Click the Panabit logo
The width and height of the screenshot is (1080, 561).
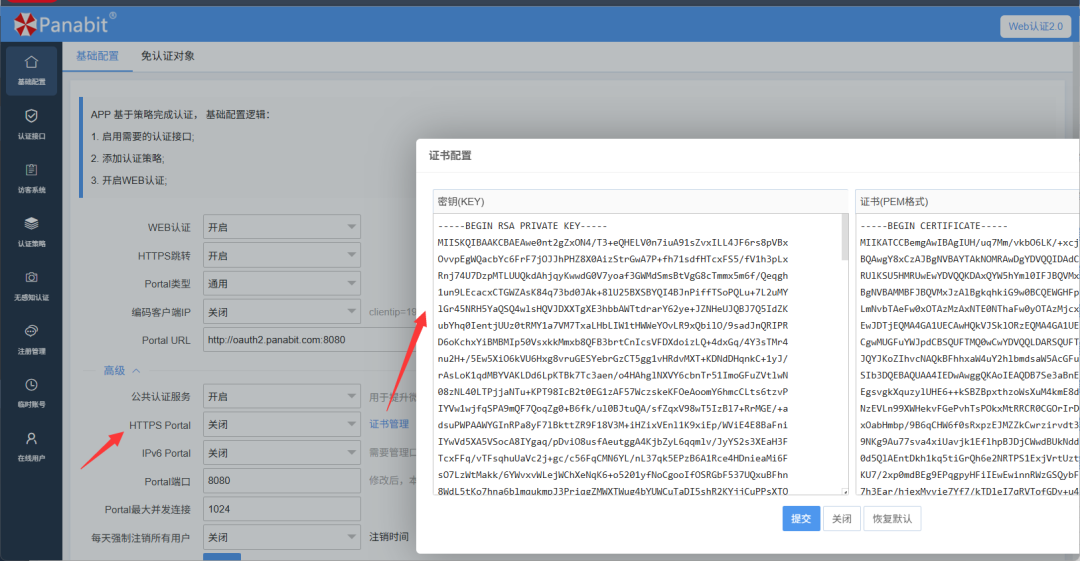tap(65, 24)
